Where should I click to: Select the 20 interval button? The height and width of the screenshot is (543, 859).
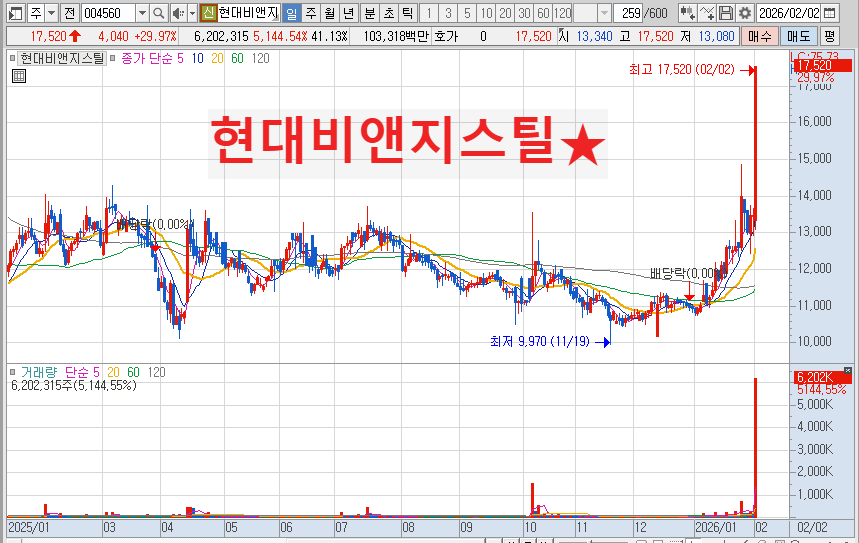(505, 13)
